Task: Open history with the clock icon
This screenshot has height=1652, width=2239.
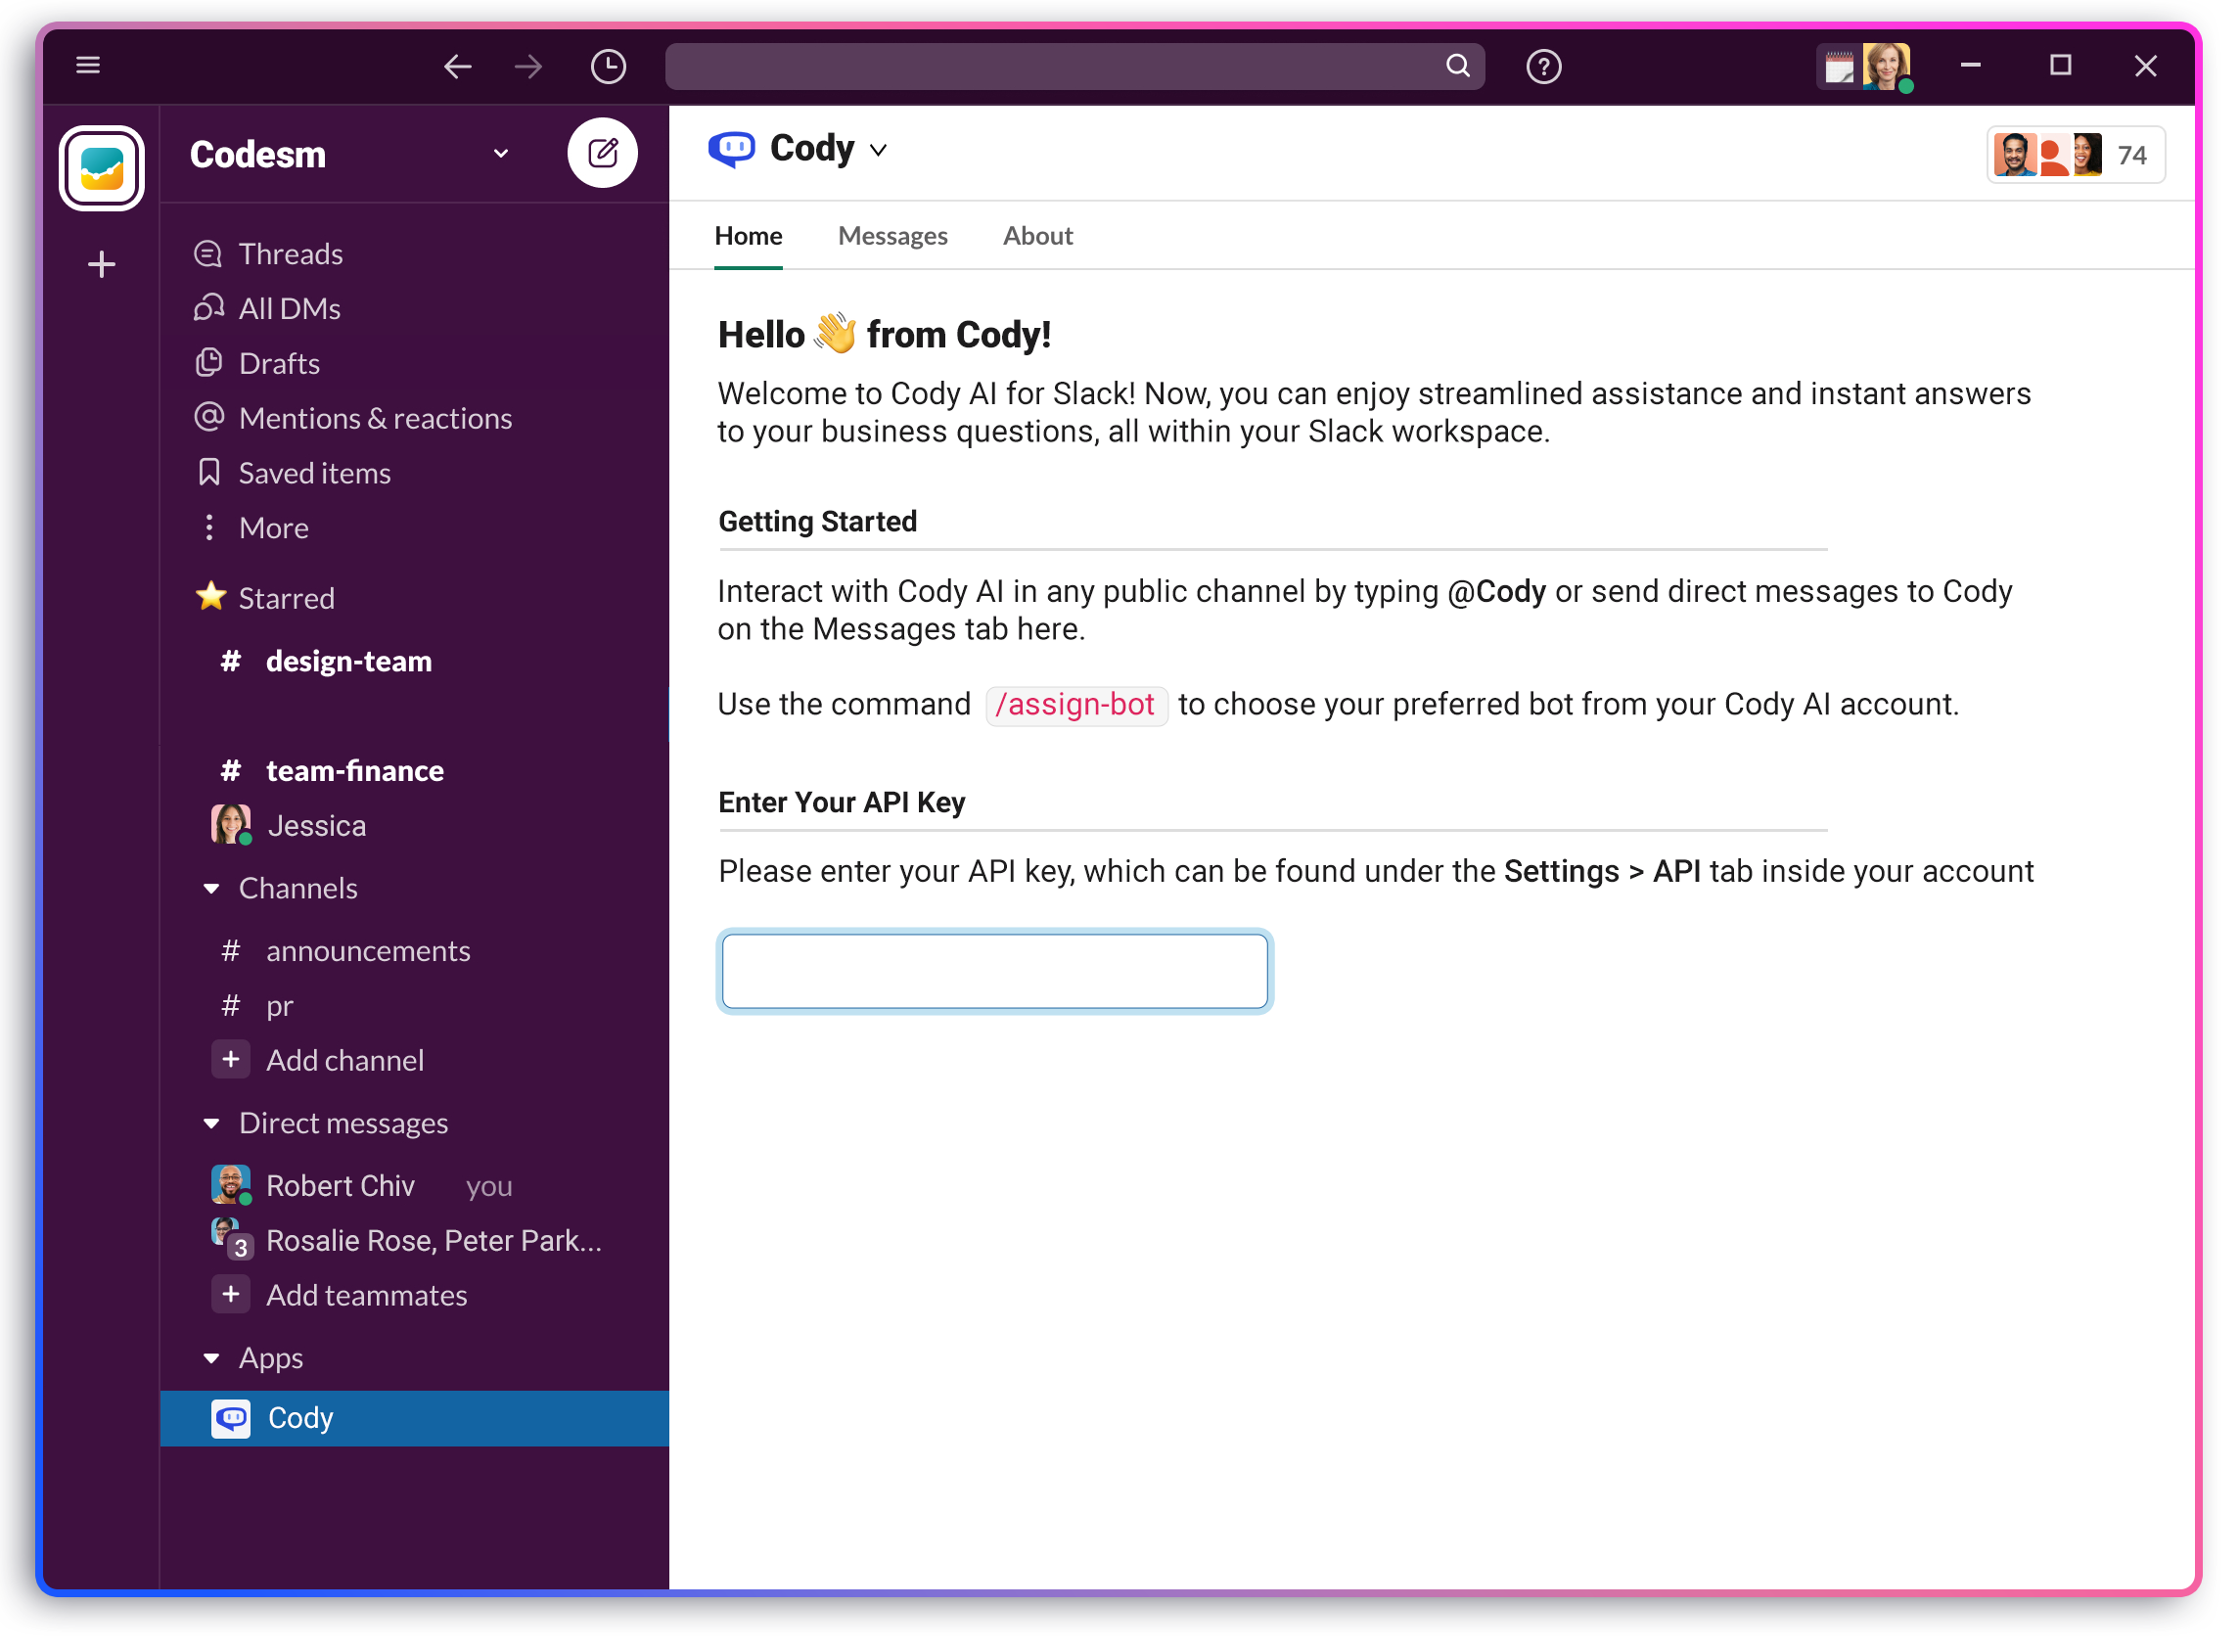Action: (608, 66)
